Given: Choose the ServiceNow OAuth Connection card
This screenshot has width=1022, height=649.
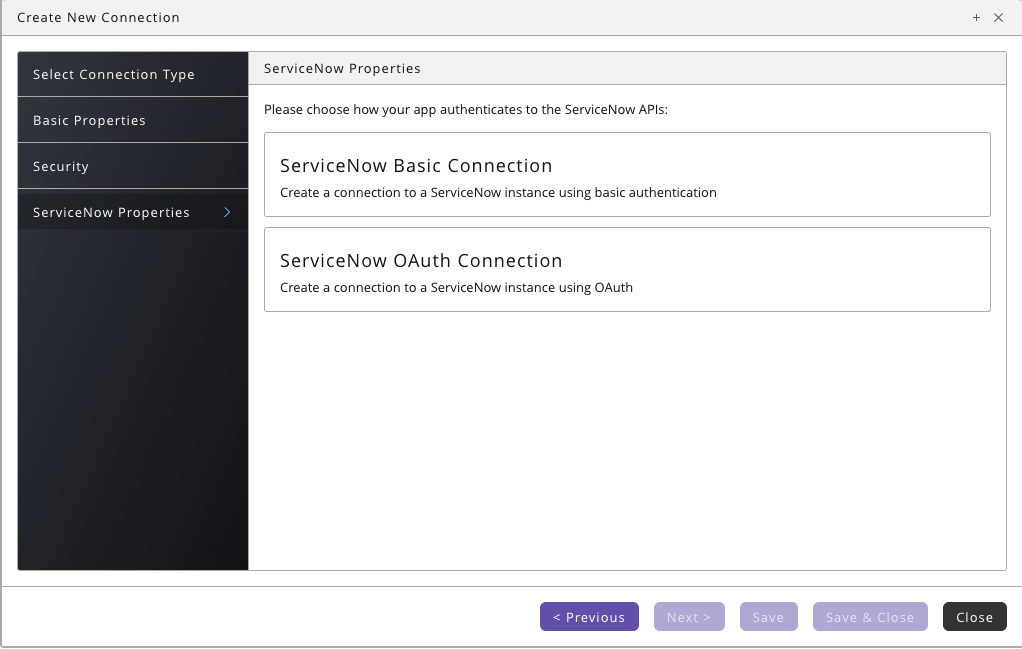Looking at the screenshot, I should 627,269.
